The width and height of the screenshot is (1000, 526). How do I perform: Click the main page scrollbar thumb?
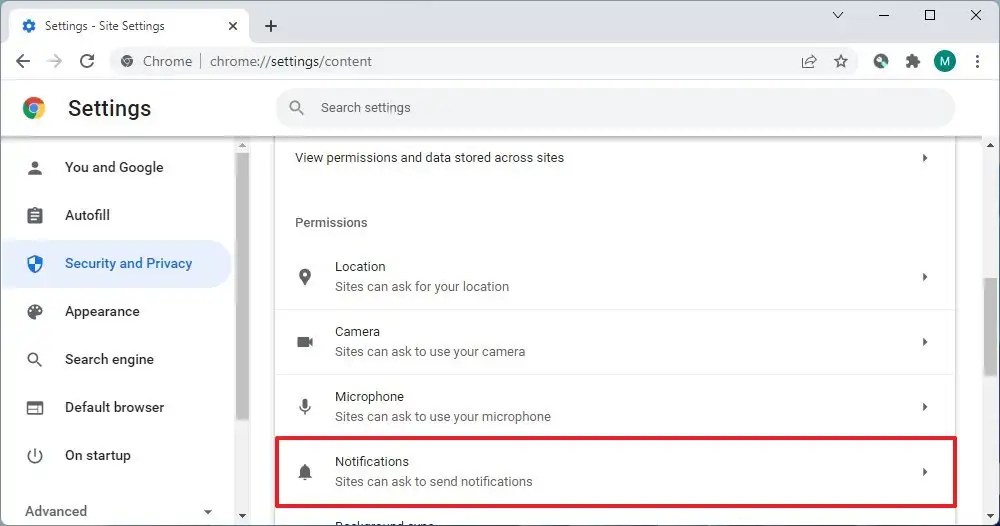click(990, 327)
